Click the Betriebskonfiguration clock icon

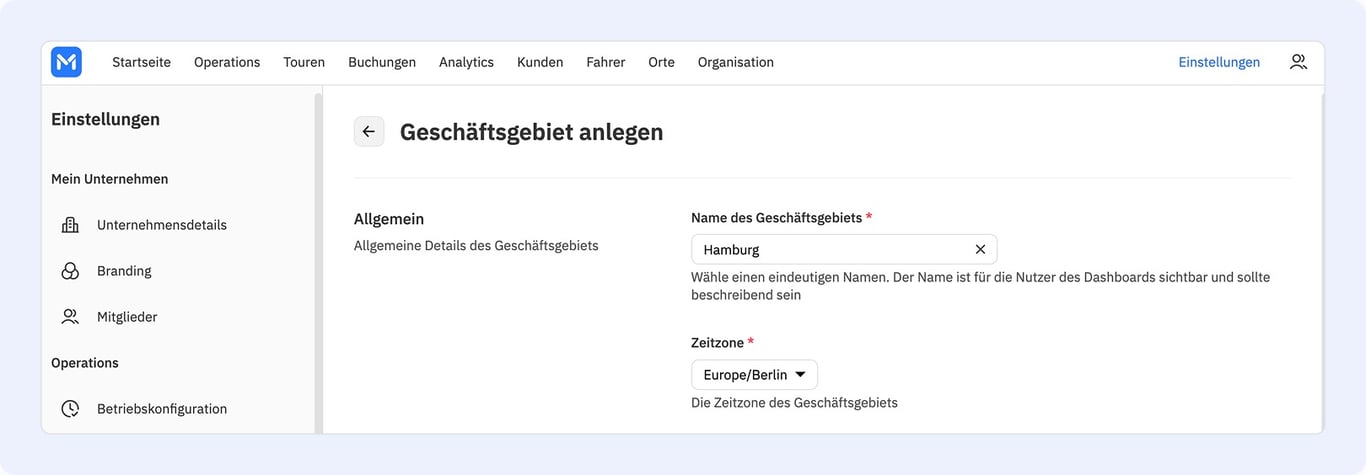click(70, 409)
